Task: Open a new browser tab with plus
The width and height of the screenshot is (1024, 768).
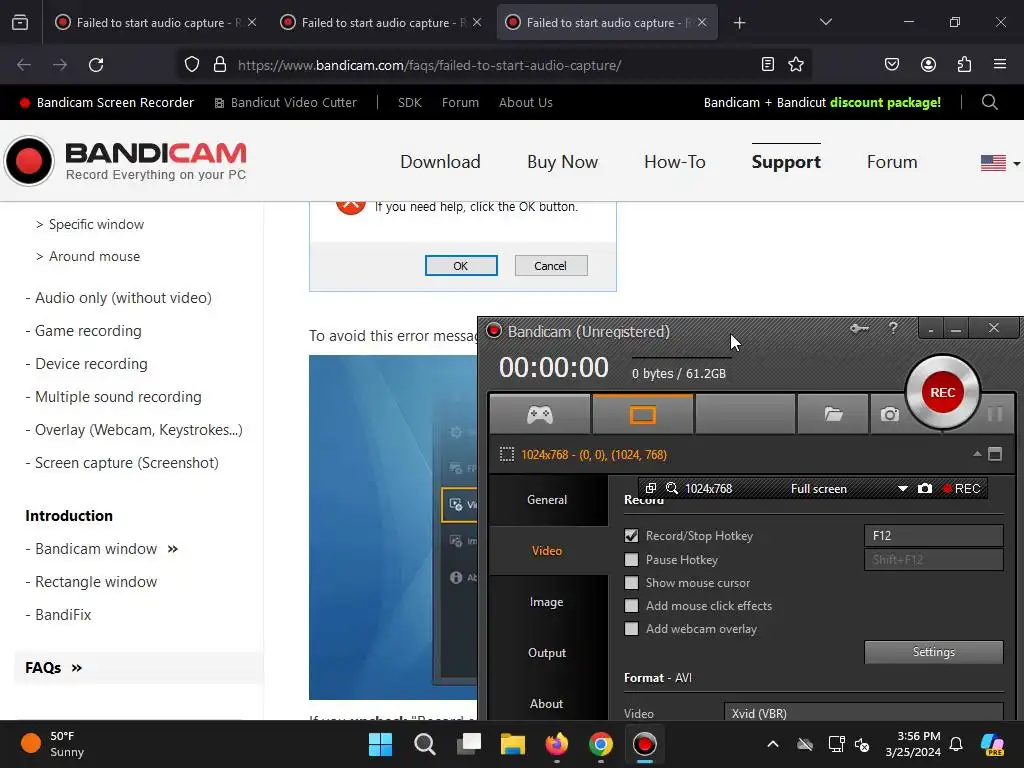Action: (739, 23)
